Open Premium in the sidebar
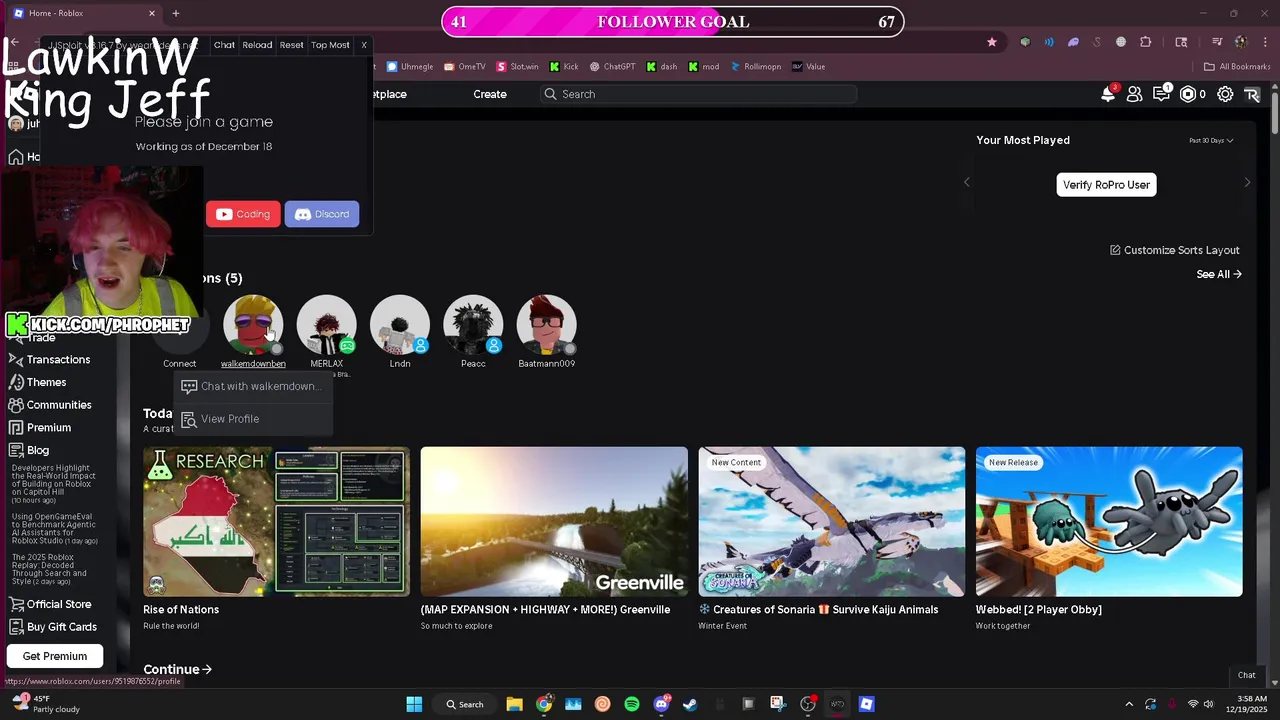Image resolution: width=1280 pixels, height=720 pixels. point(40,428)
